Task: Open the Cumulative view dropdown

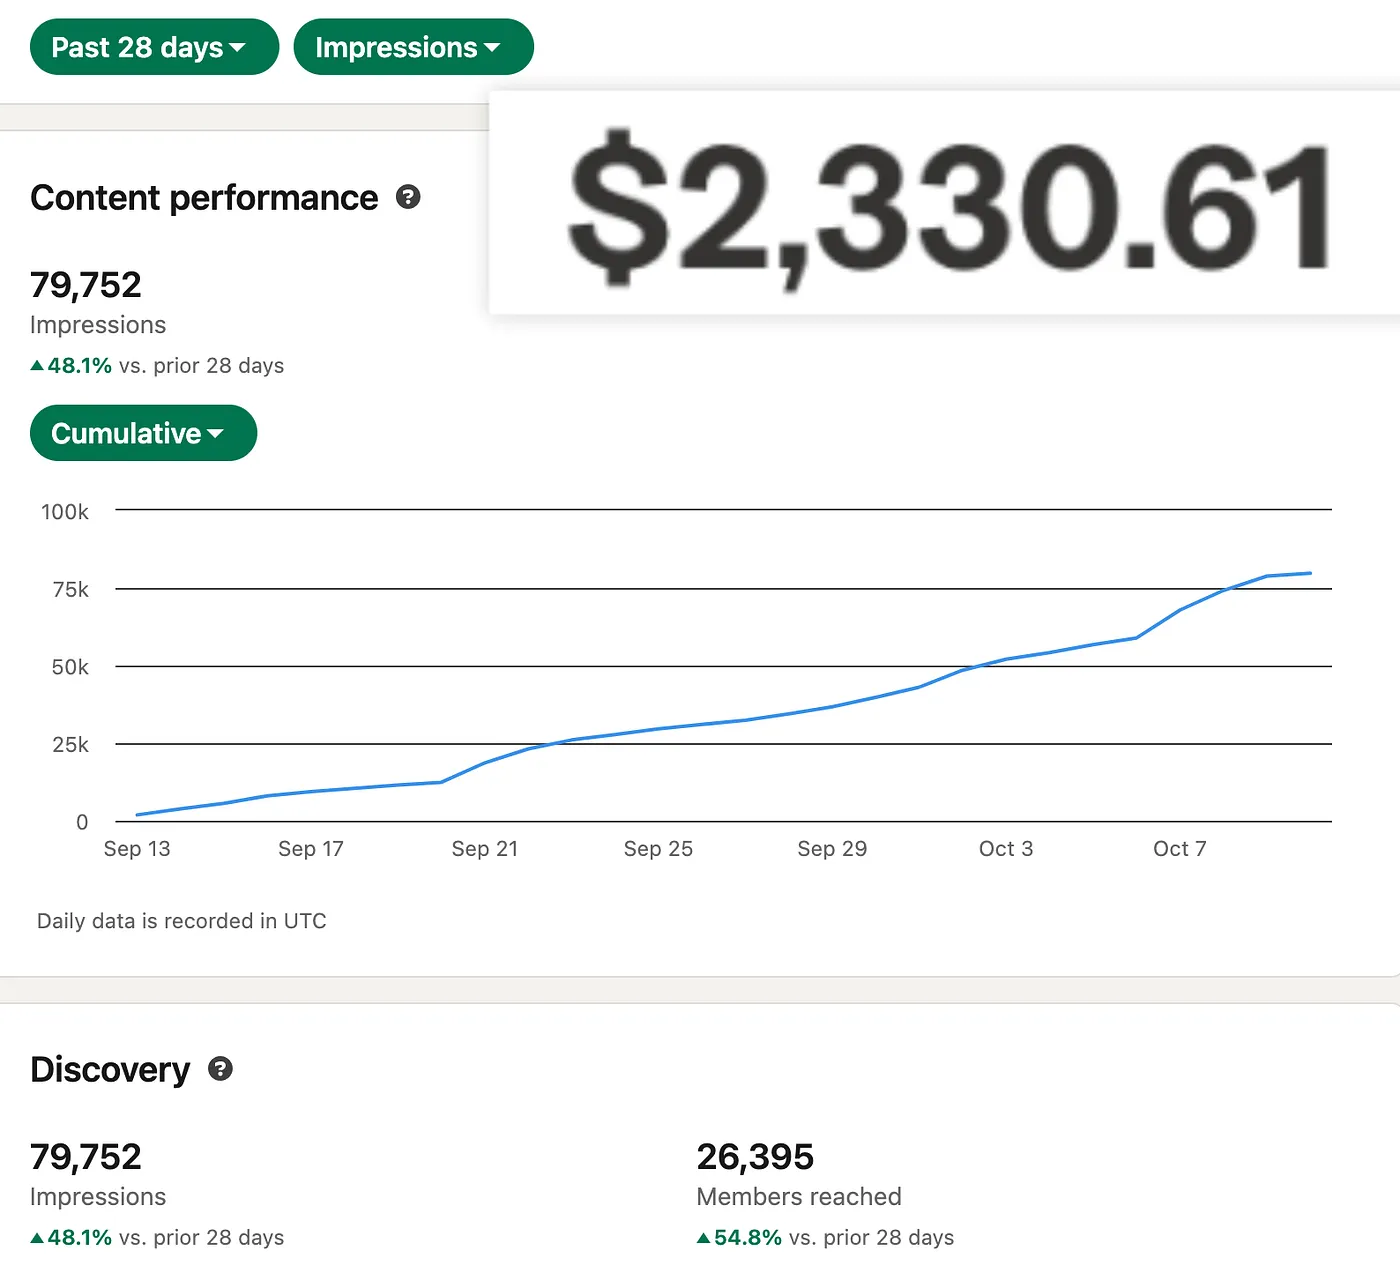Action: coord(143,433)
